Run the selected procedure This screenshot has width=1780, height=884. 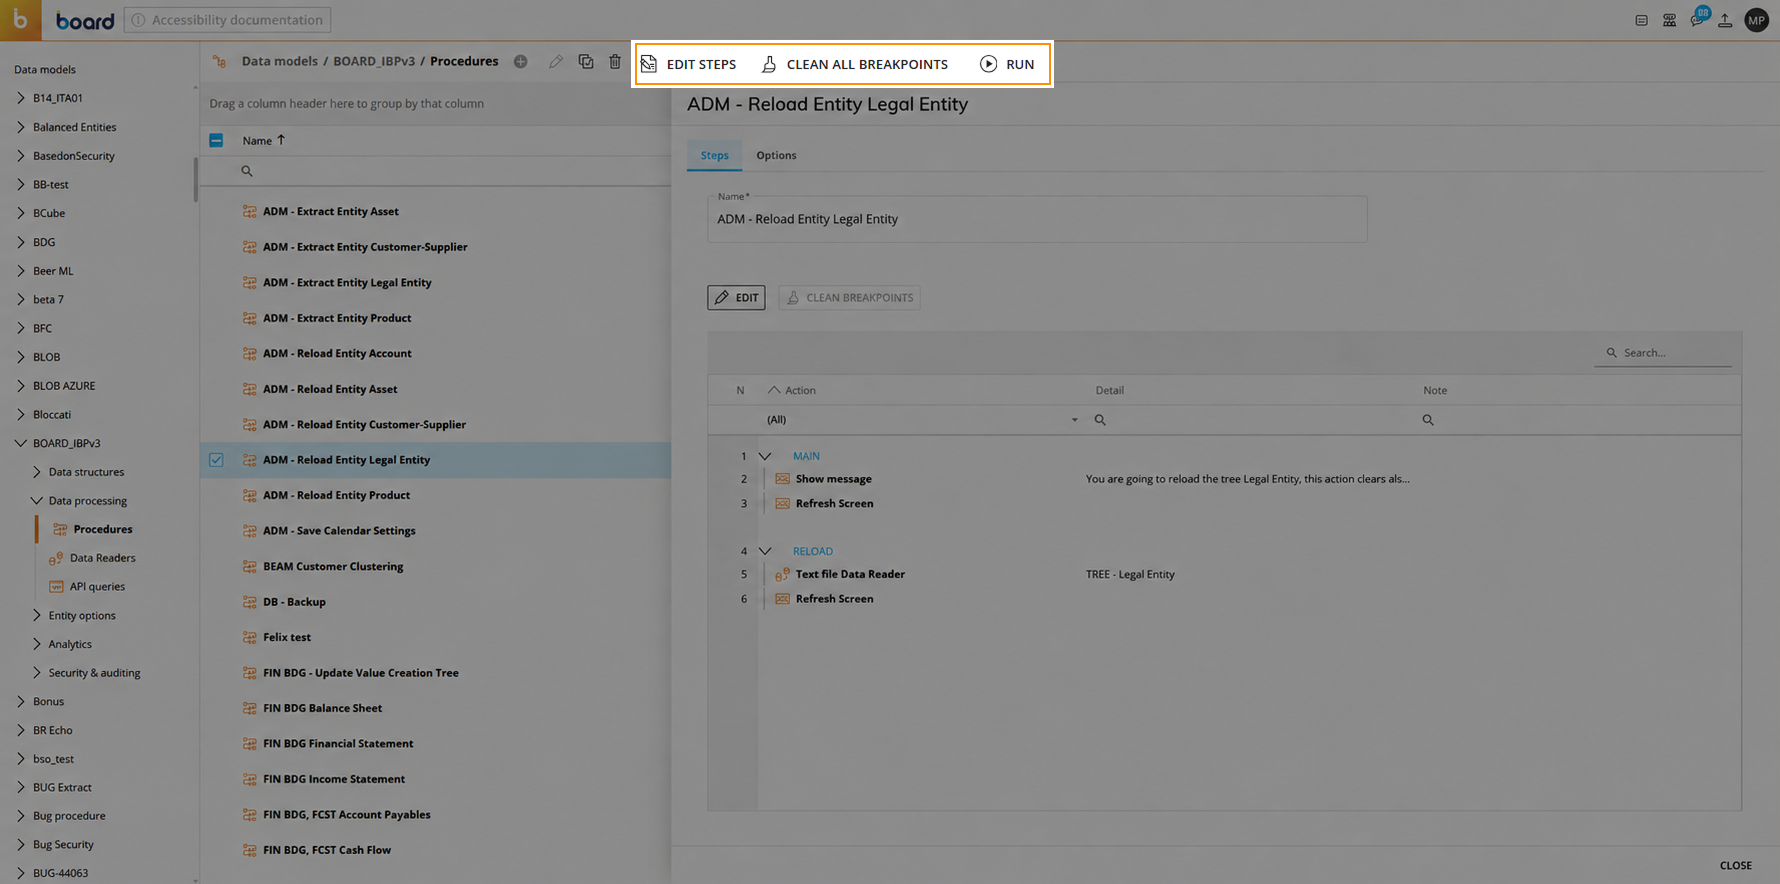(x=1007, y=64)
